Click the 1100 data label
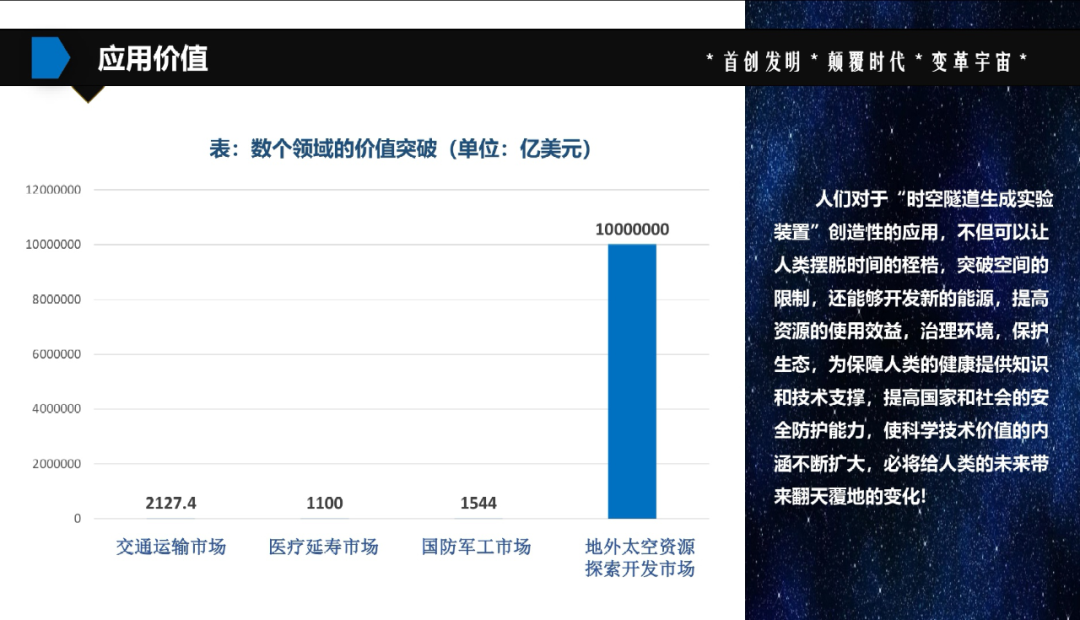 324,503
